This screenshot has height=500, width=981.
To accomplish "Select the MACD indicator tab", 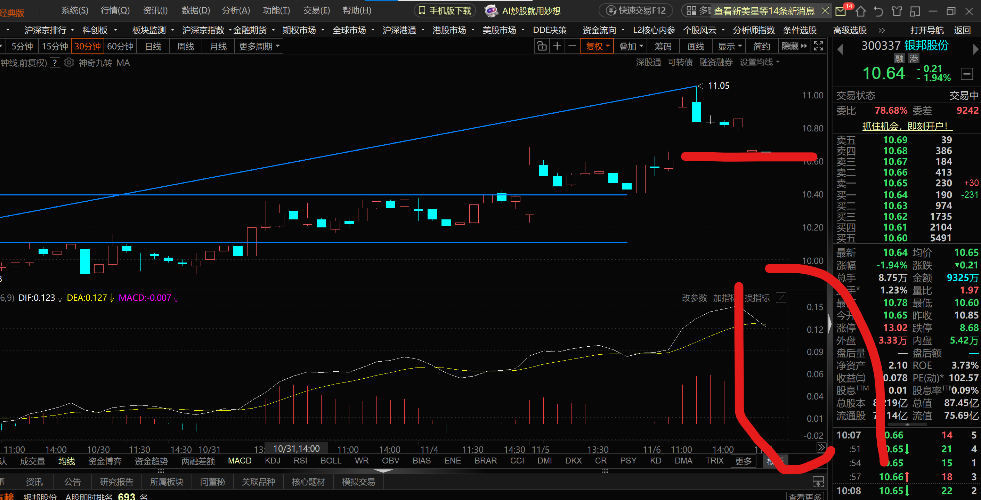I will tap(240, 461).
